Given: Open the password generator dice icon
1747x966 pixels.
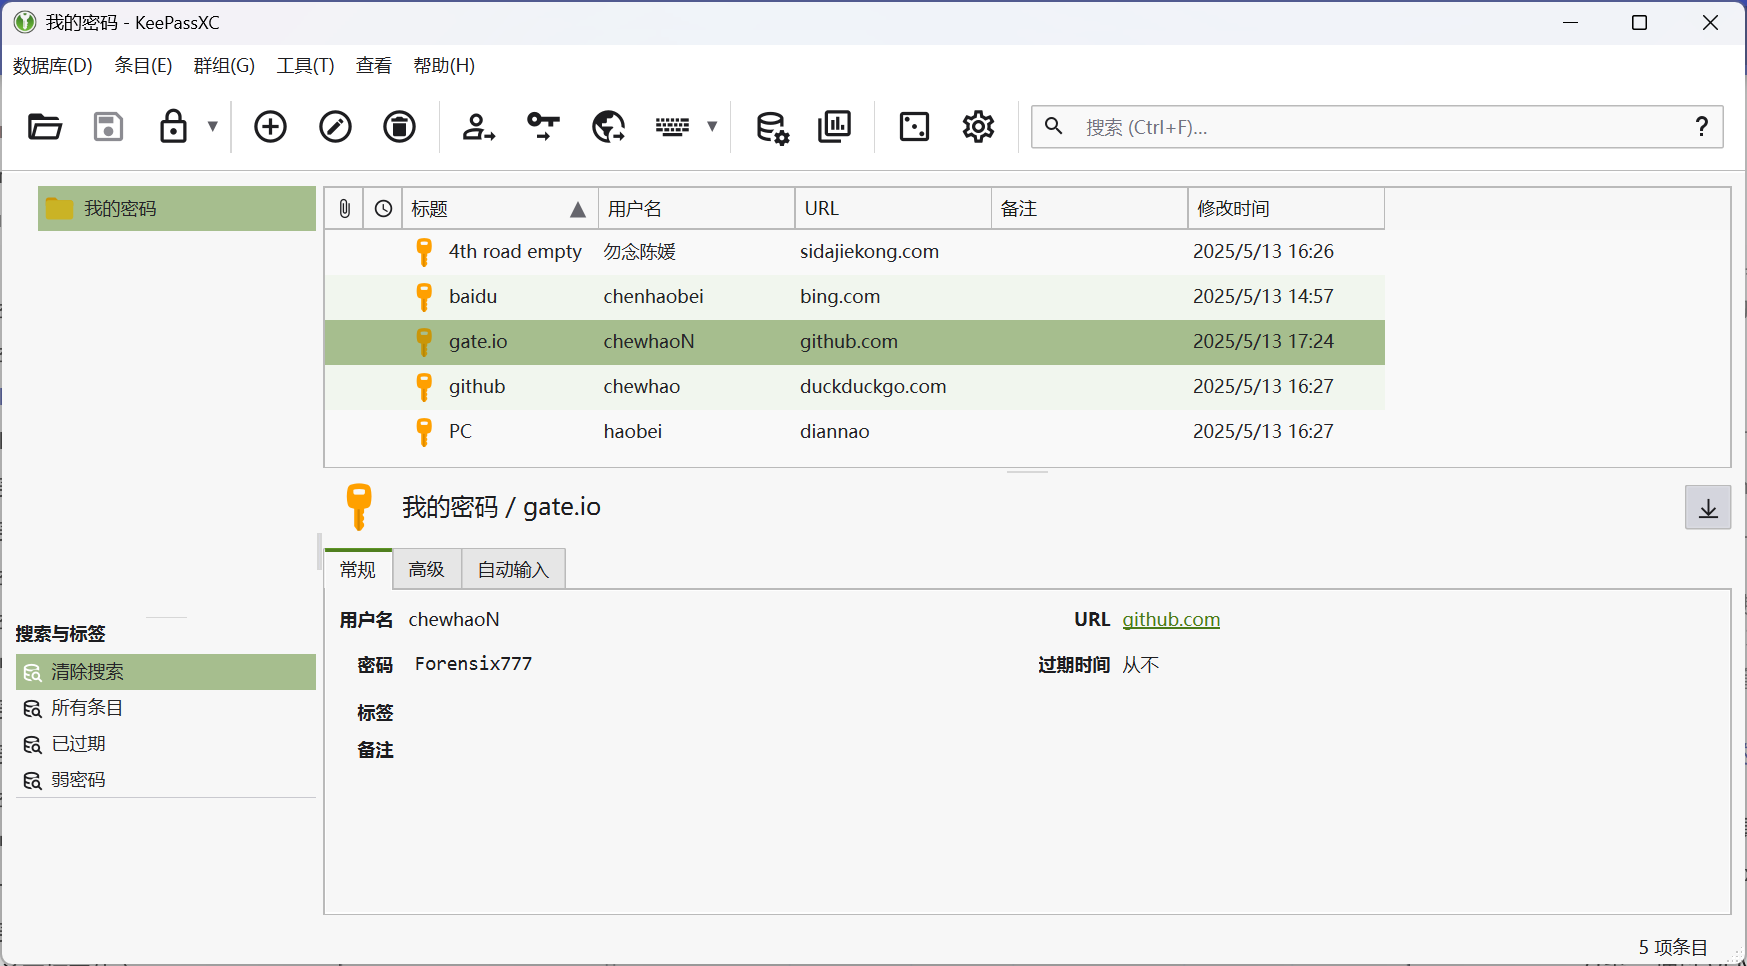Looking at the screenshot, I should click(914, 127).
